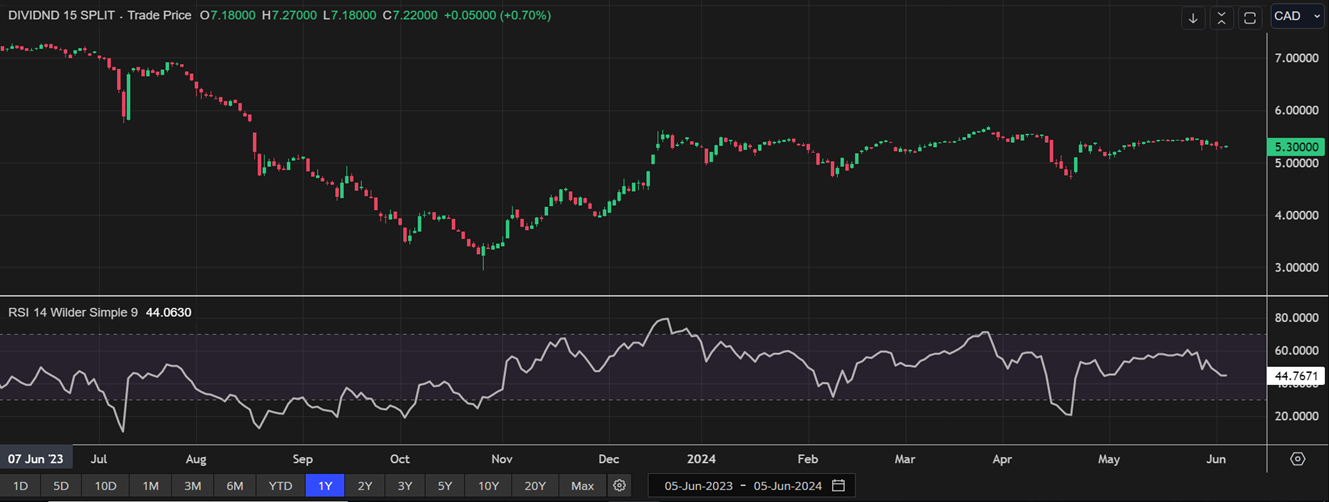This screenshot has height=502, width=1329.
Task: Switch to the YTD range
Action: click(x=280, y=486)
